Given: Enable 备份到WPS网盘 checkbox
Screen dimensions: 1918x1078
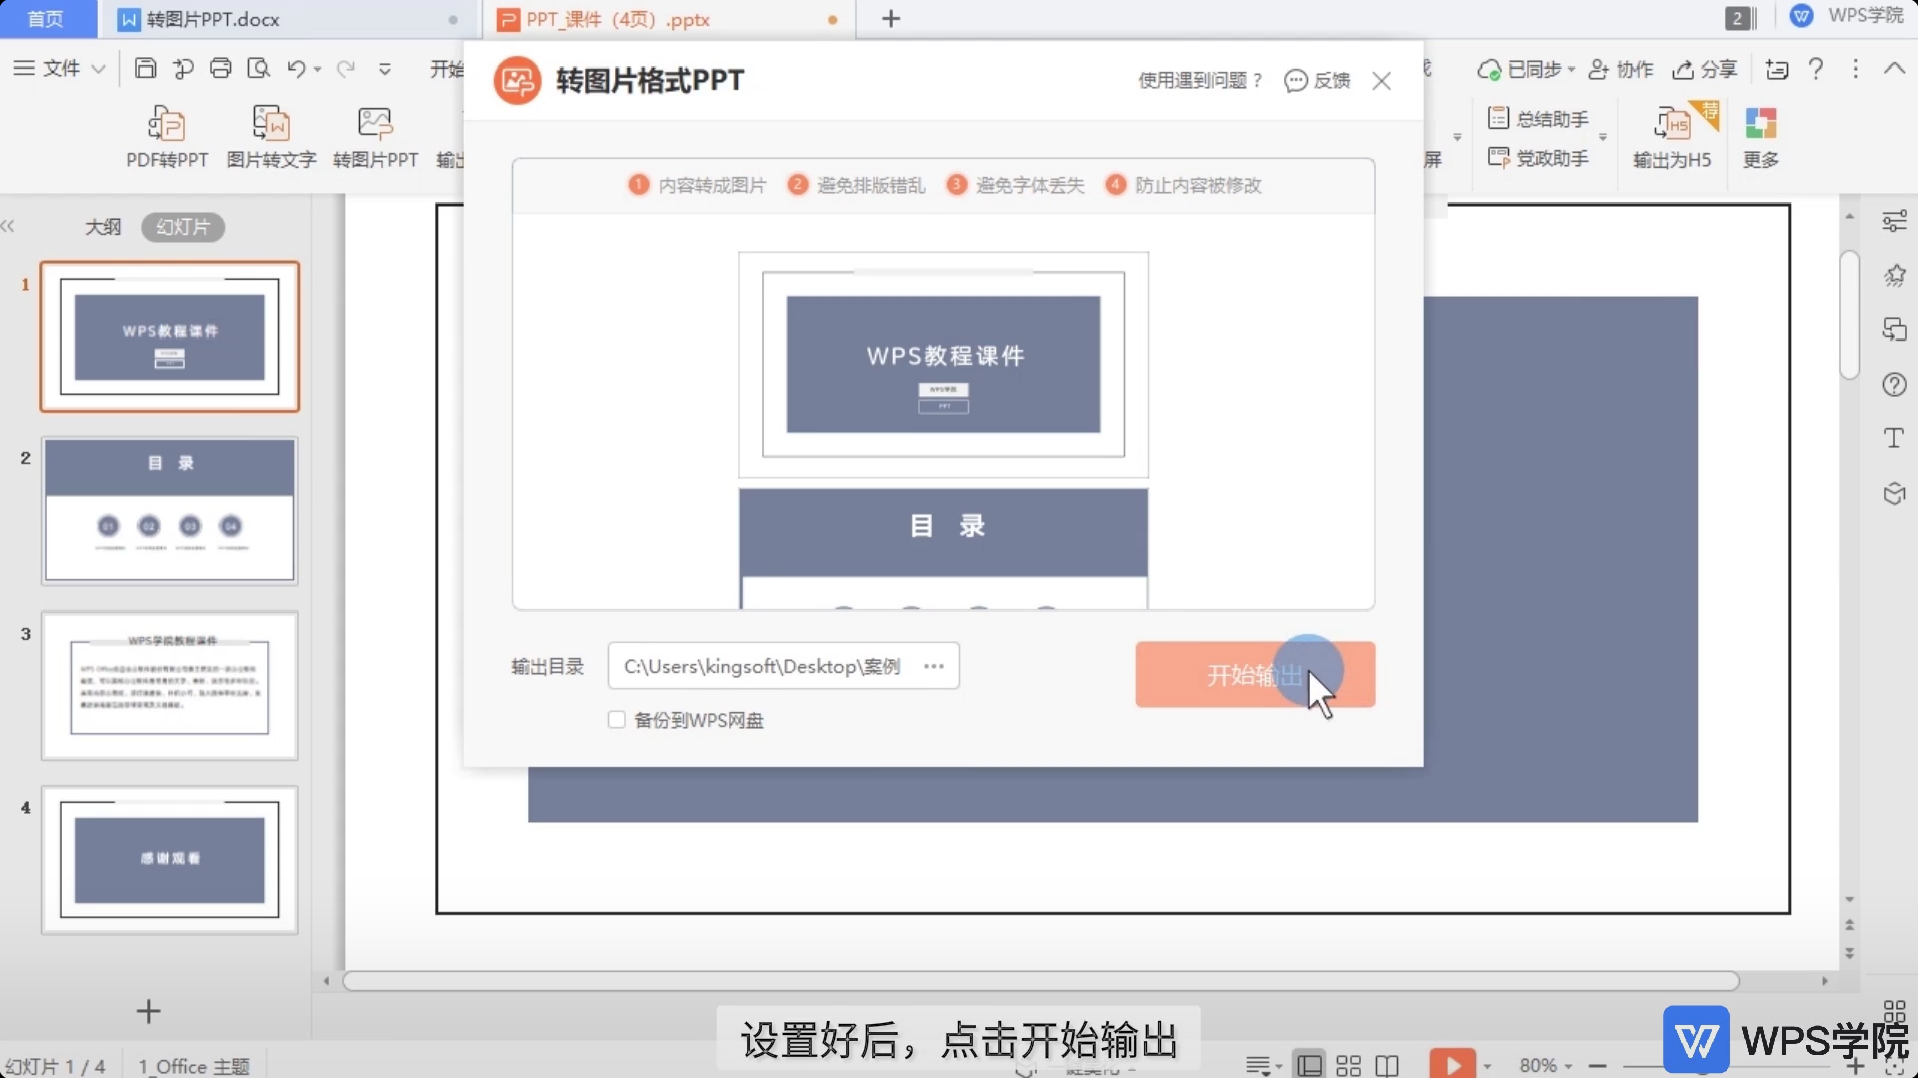Looking at the screenshot, I should click(x=616, y=720).
